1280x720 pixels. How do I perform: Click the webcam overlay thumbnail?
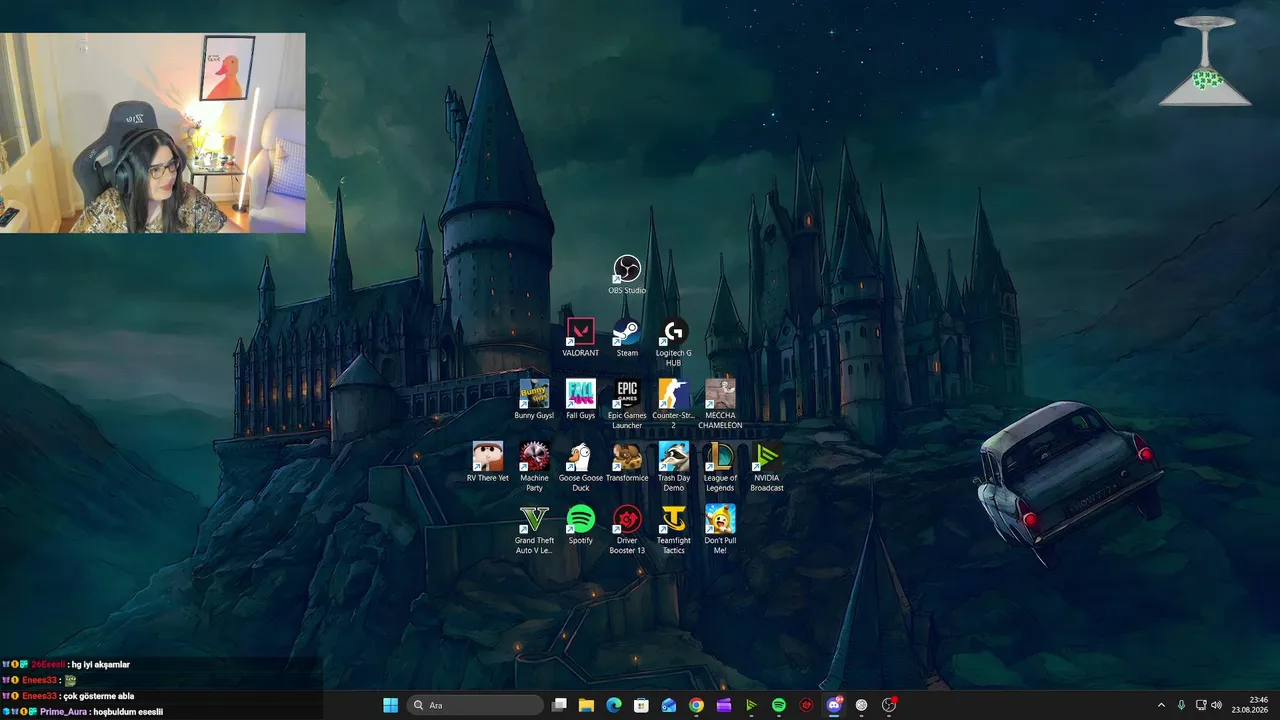pyautogui.click(x=153, y=133)
